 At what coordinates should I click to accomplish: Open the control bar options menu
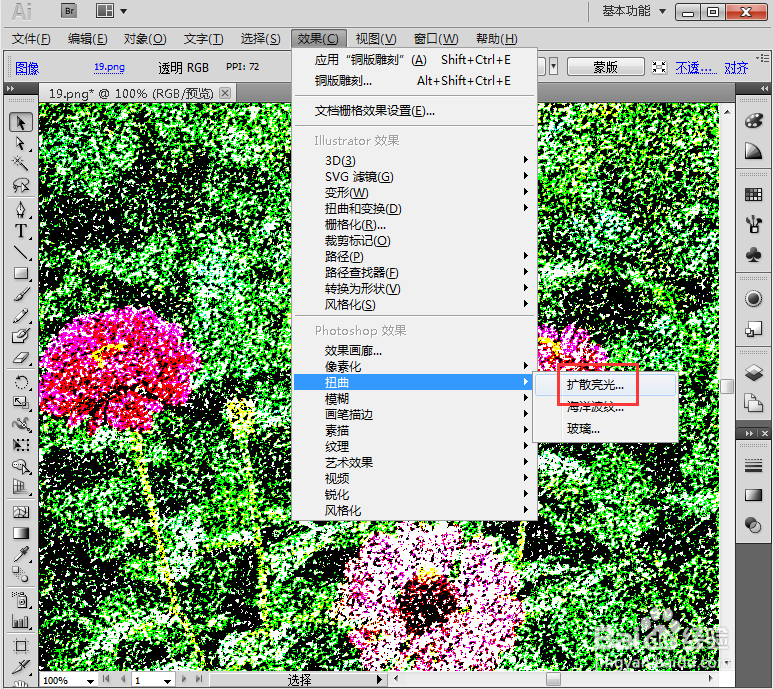click(x=763, y=58)
